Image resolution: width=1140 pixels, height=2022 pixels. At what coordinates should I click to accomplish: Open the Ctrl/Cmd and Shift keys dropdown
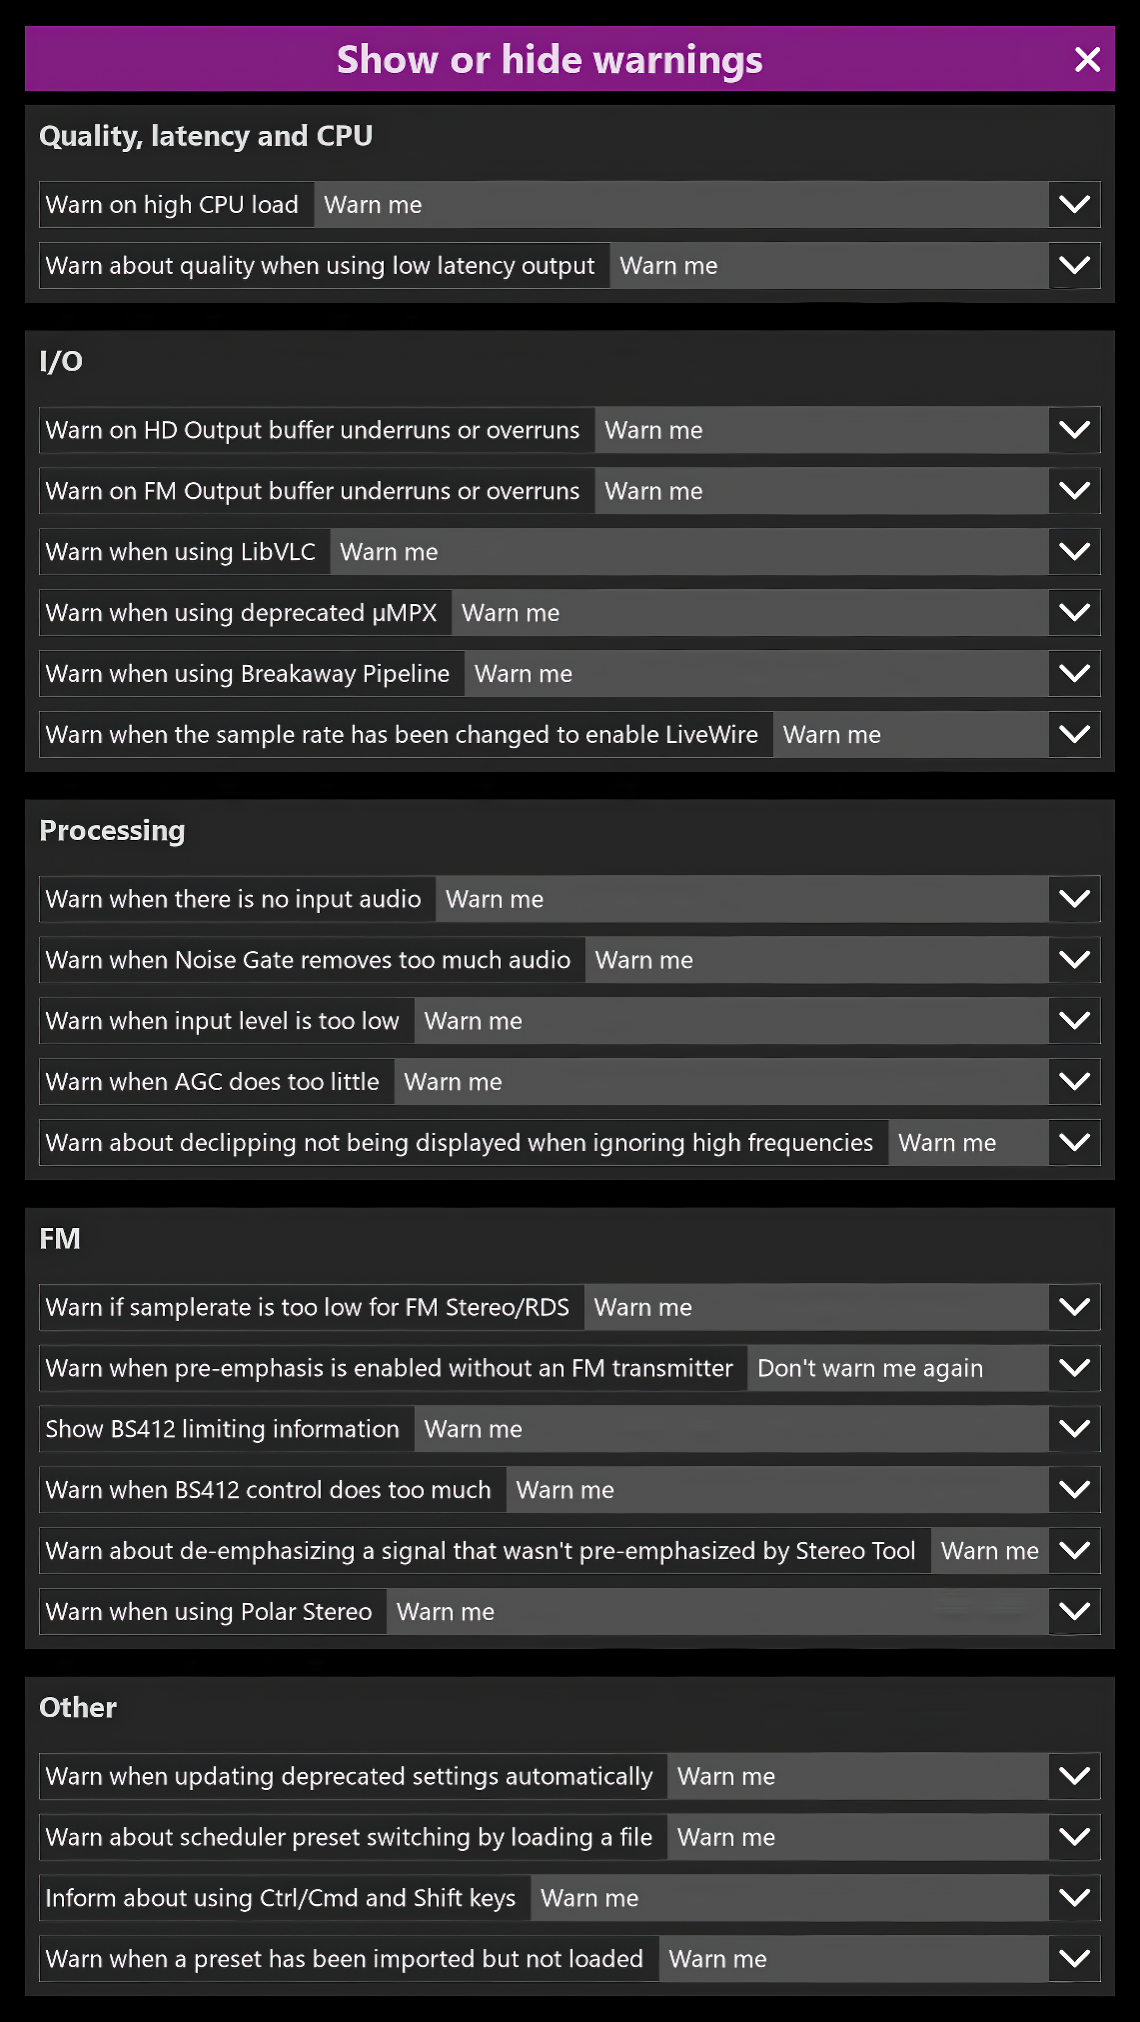pos(1074,1898)
